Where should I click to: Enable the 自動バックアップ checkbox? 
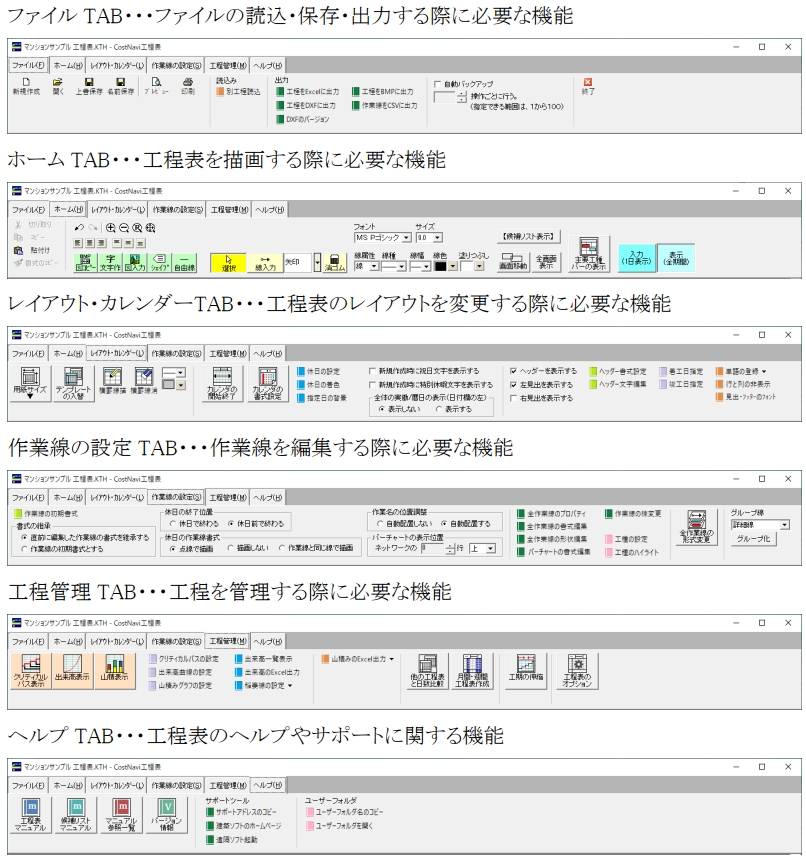tap(438, 85)
